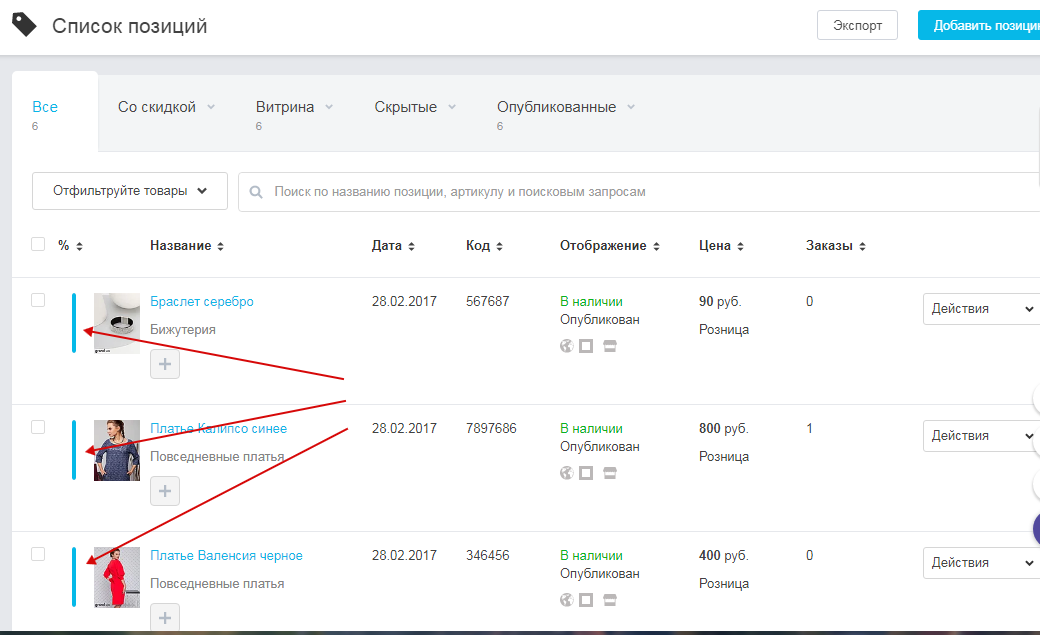Click the globe icon in Браслет серебро row
The height and width of the screenshot is (635, 1040).
(566, 346)
